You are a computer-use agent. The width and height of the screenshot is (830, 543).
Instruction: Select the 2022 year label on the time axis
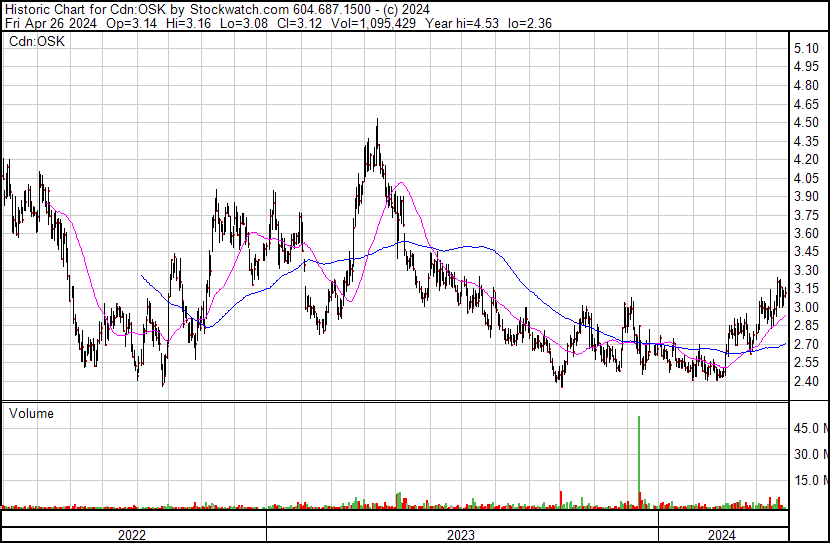coord(132,535)
